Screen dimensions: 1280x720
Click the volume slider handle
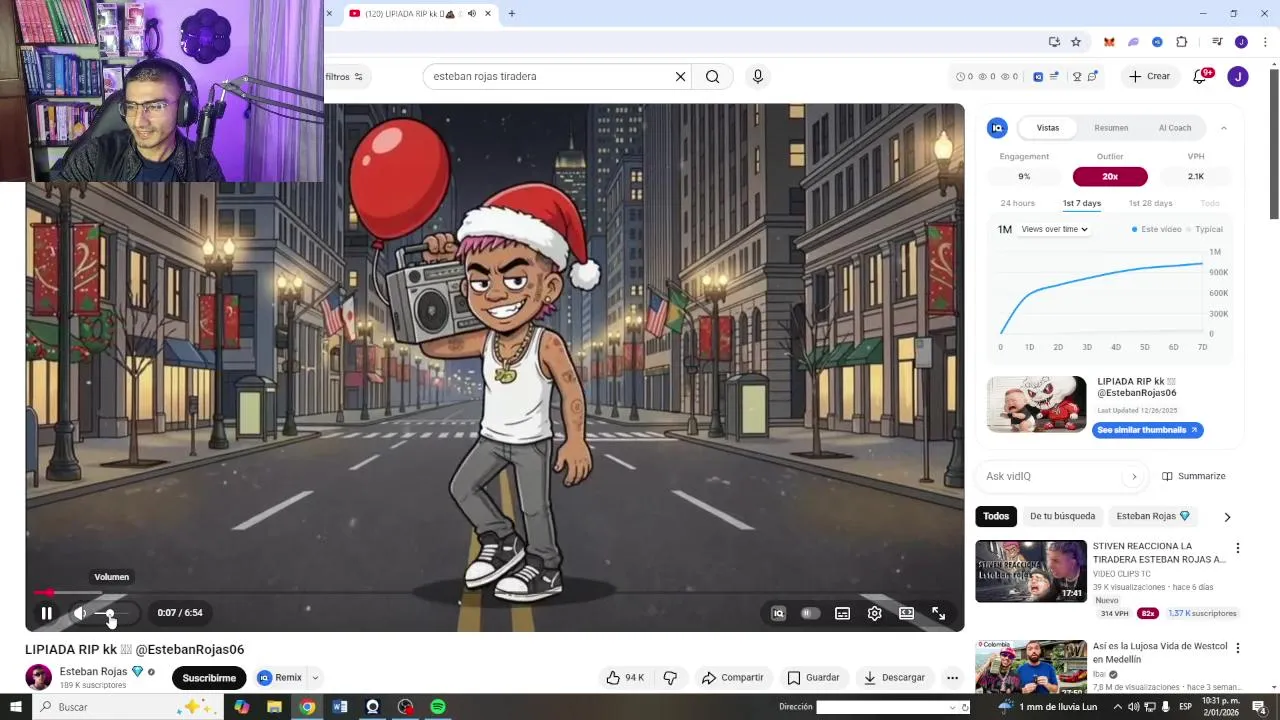click(110, 613)
